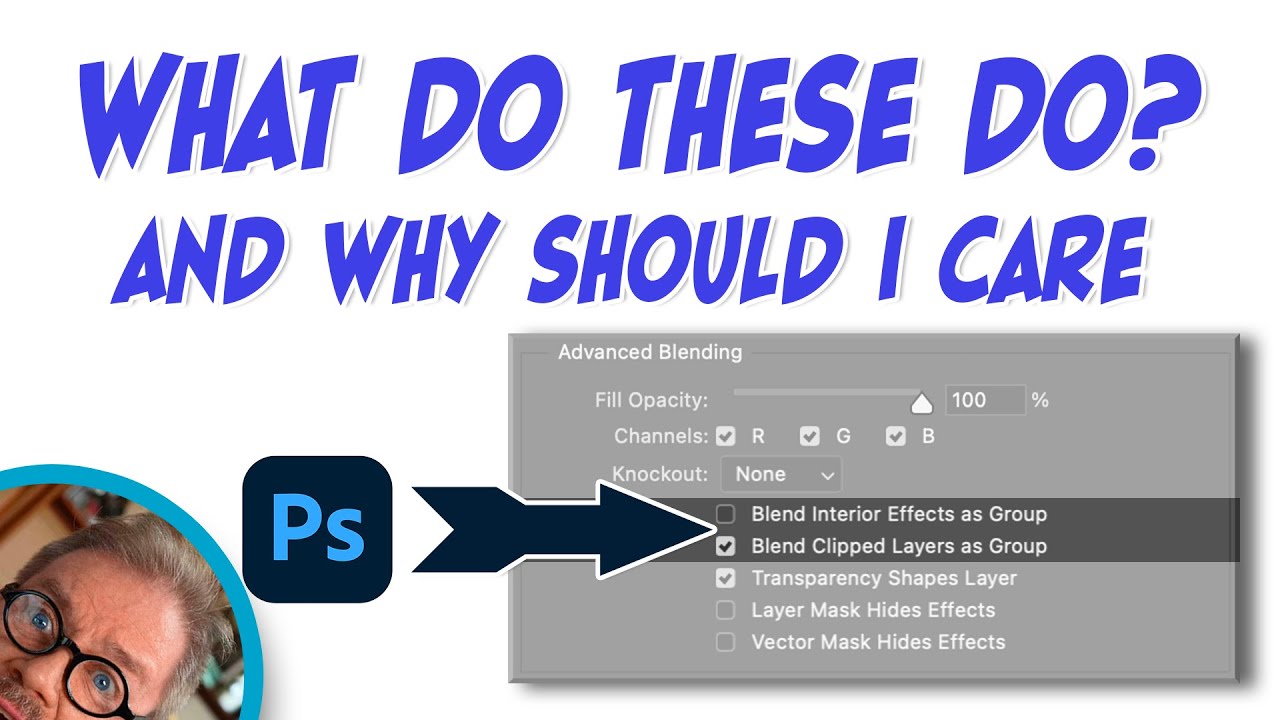Click the Fill Opacity label
1280x720 pixels.
click(x=651, y=401)
